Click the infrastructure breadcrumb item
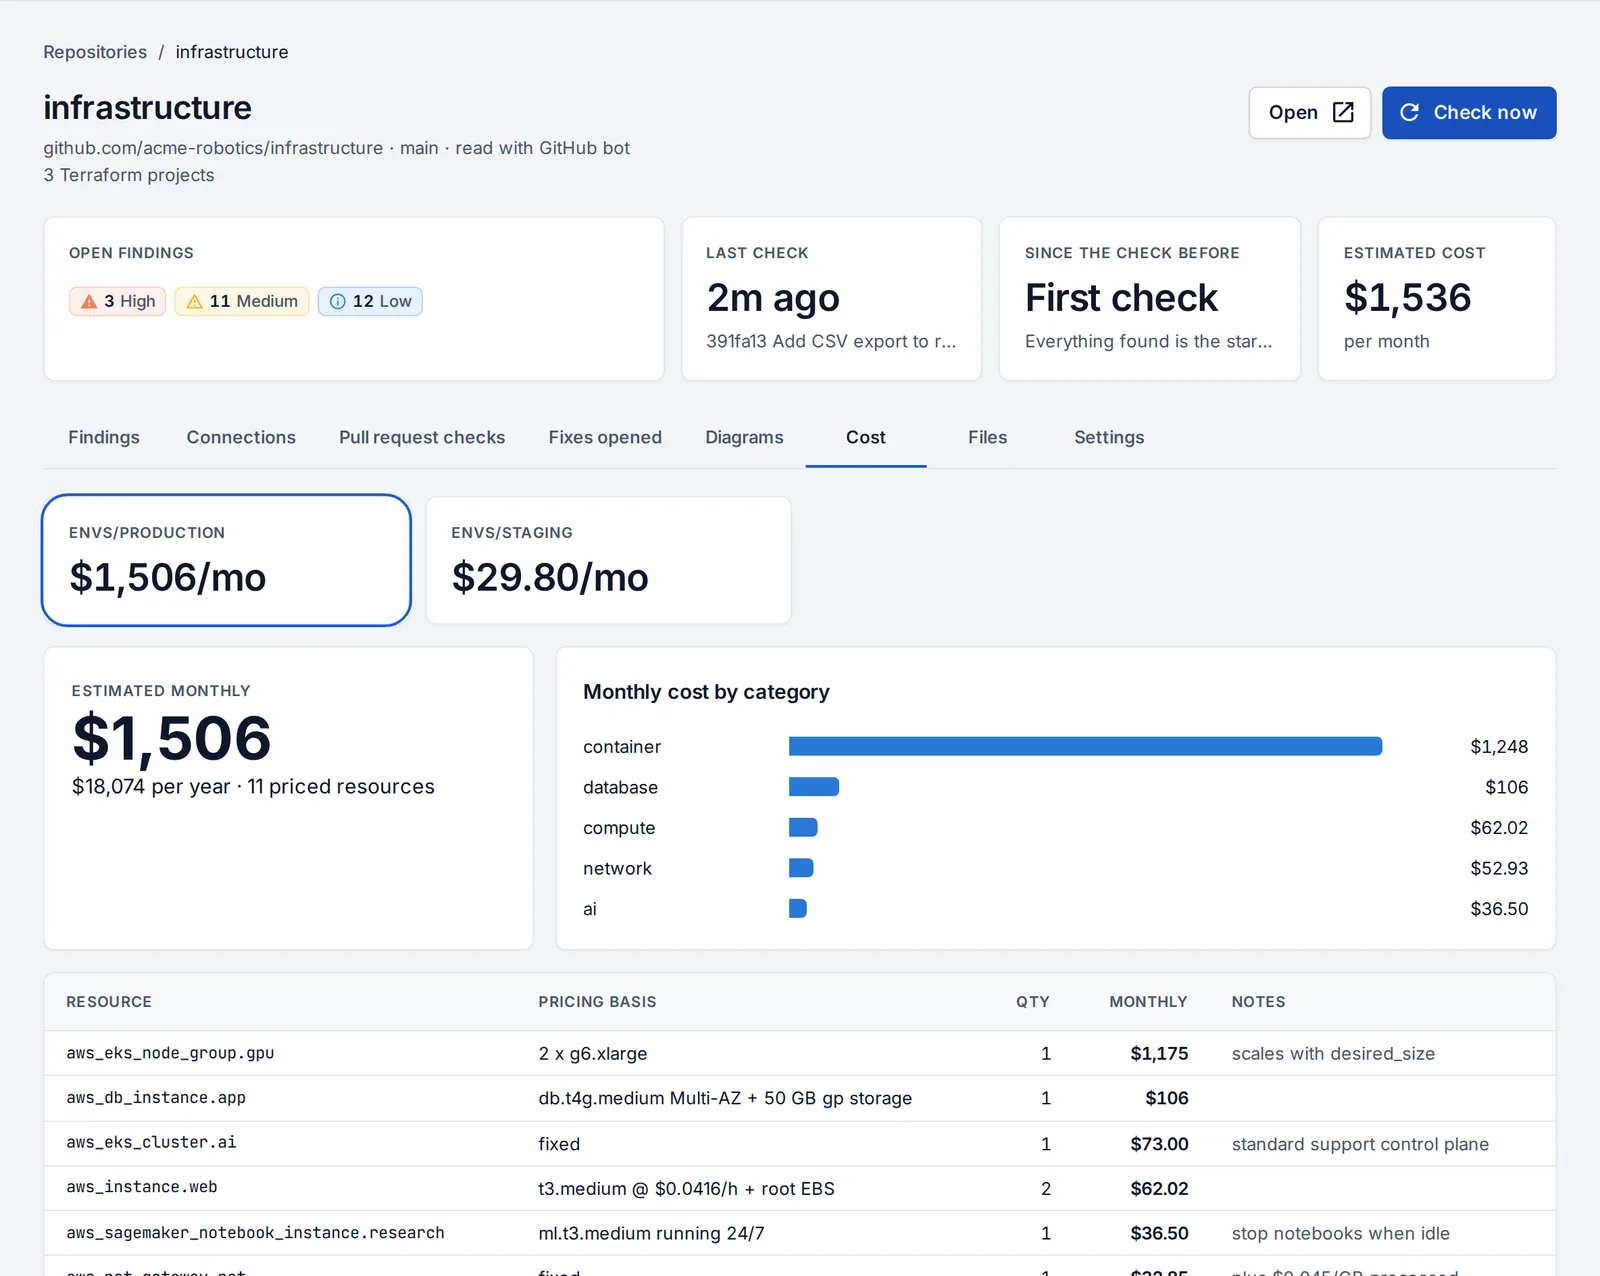 (x=232, y=52)
